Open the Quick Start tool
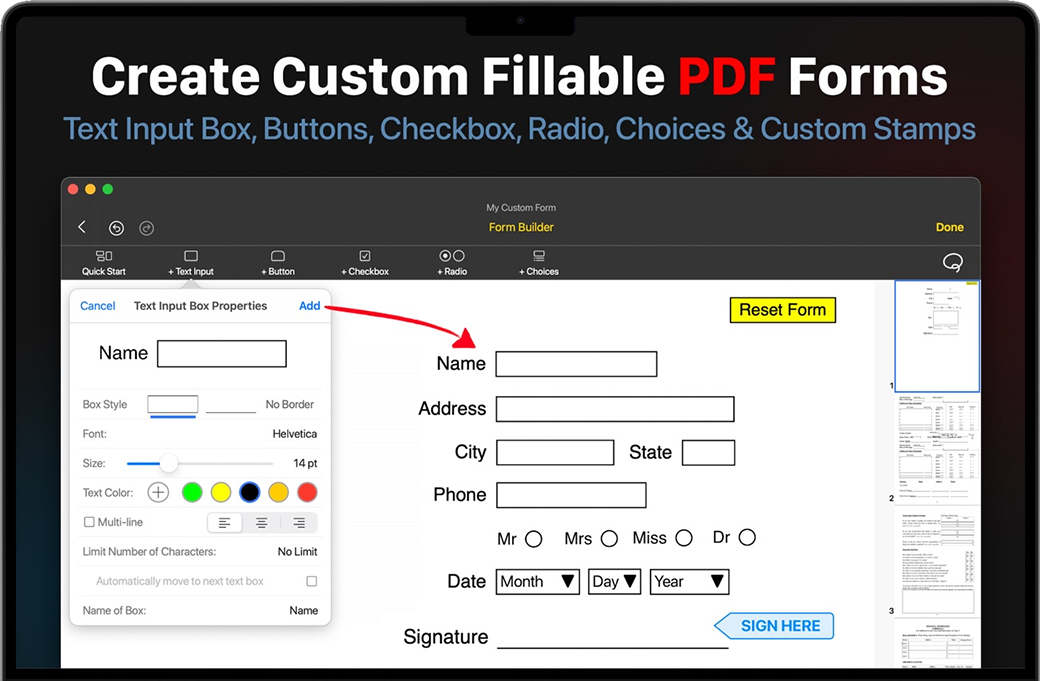 coord(104,263)
